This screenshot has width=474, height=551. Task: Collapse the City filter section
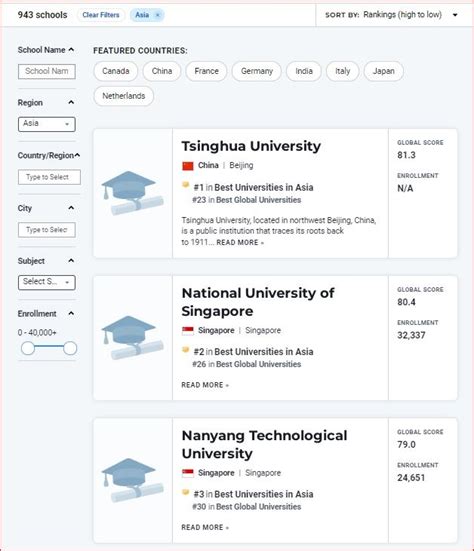(x=71, y=208)
